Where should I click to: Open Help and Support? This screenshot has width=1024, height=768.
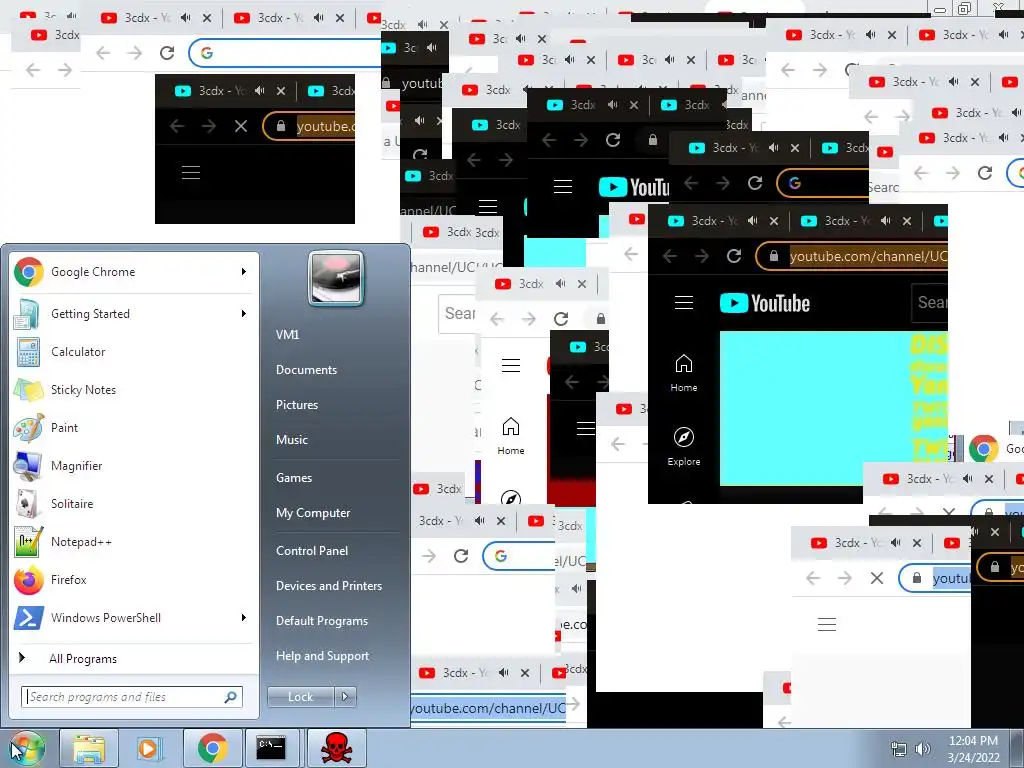pos(323,656)
